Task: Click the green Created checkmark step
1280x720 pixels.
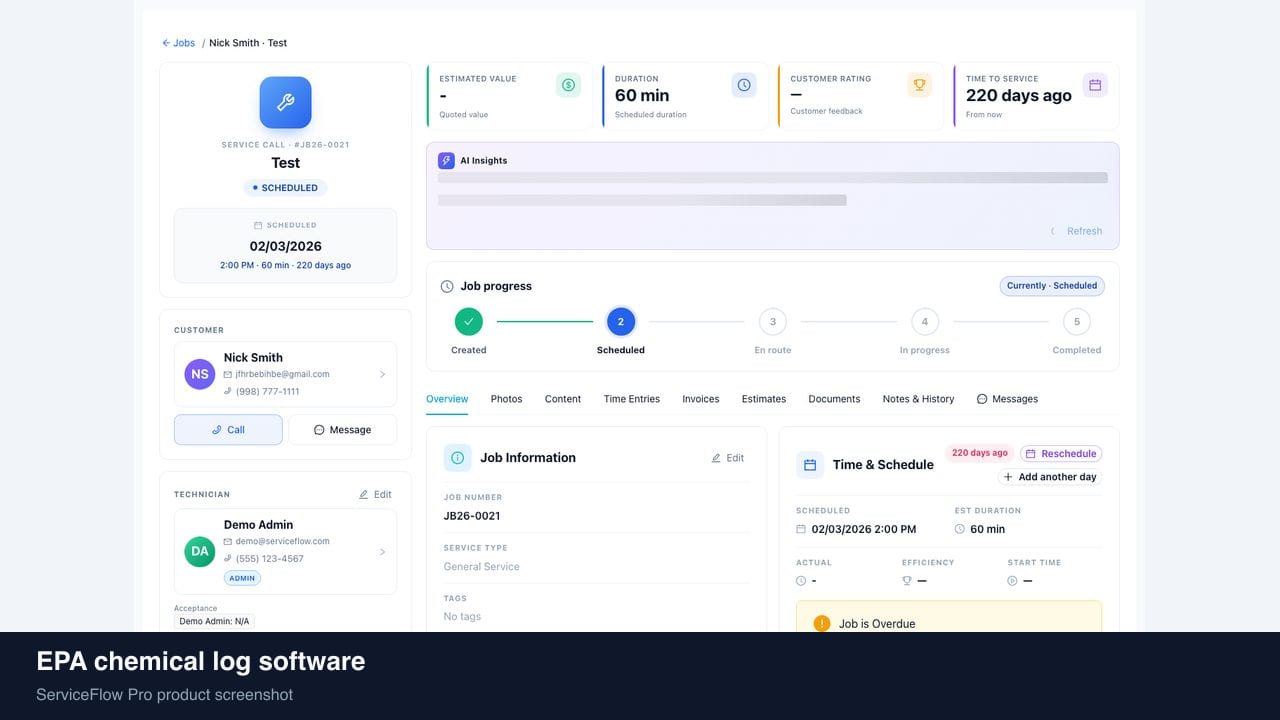Action: click(469, 322)
